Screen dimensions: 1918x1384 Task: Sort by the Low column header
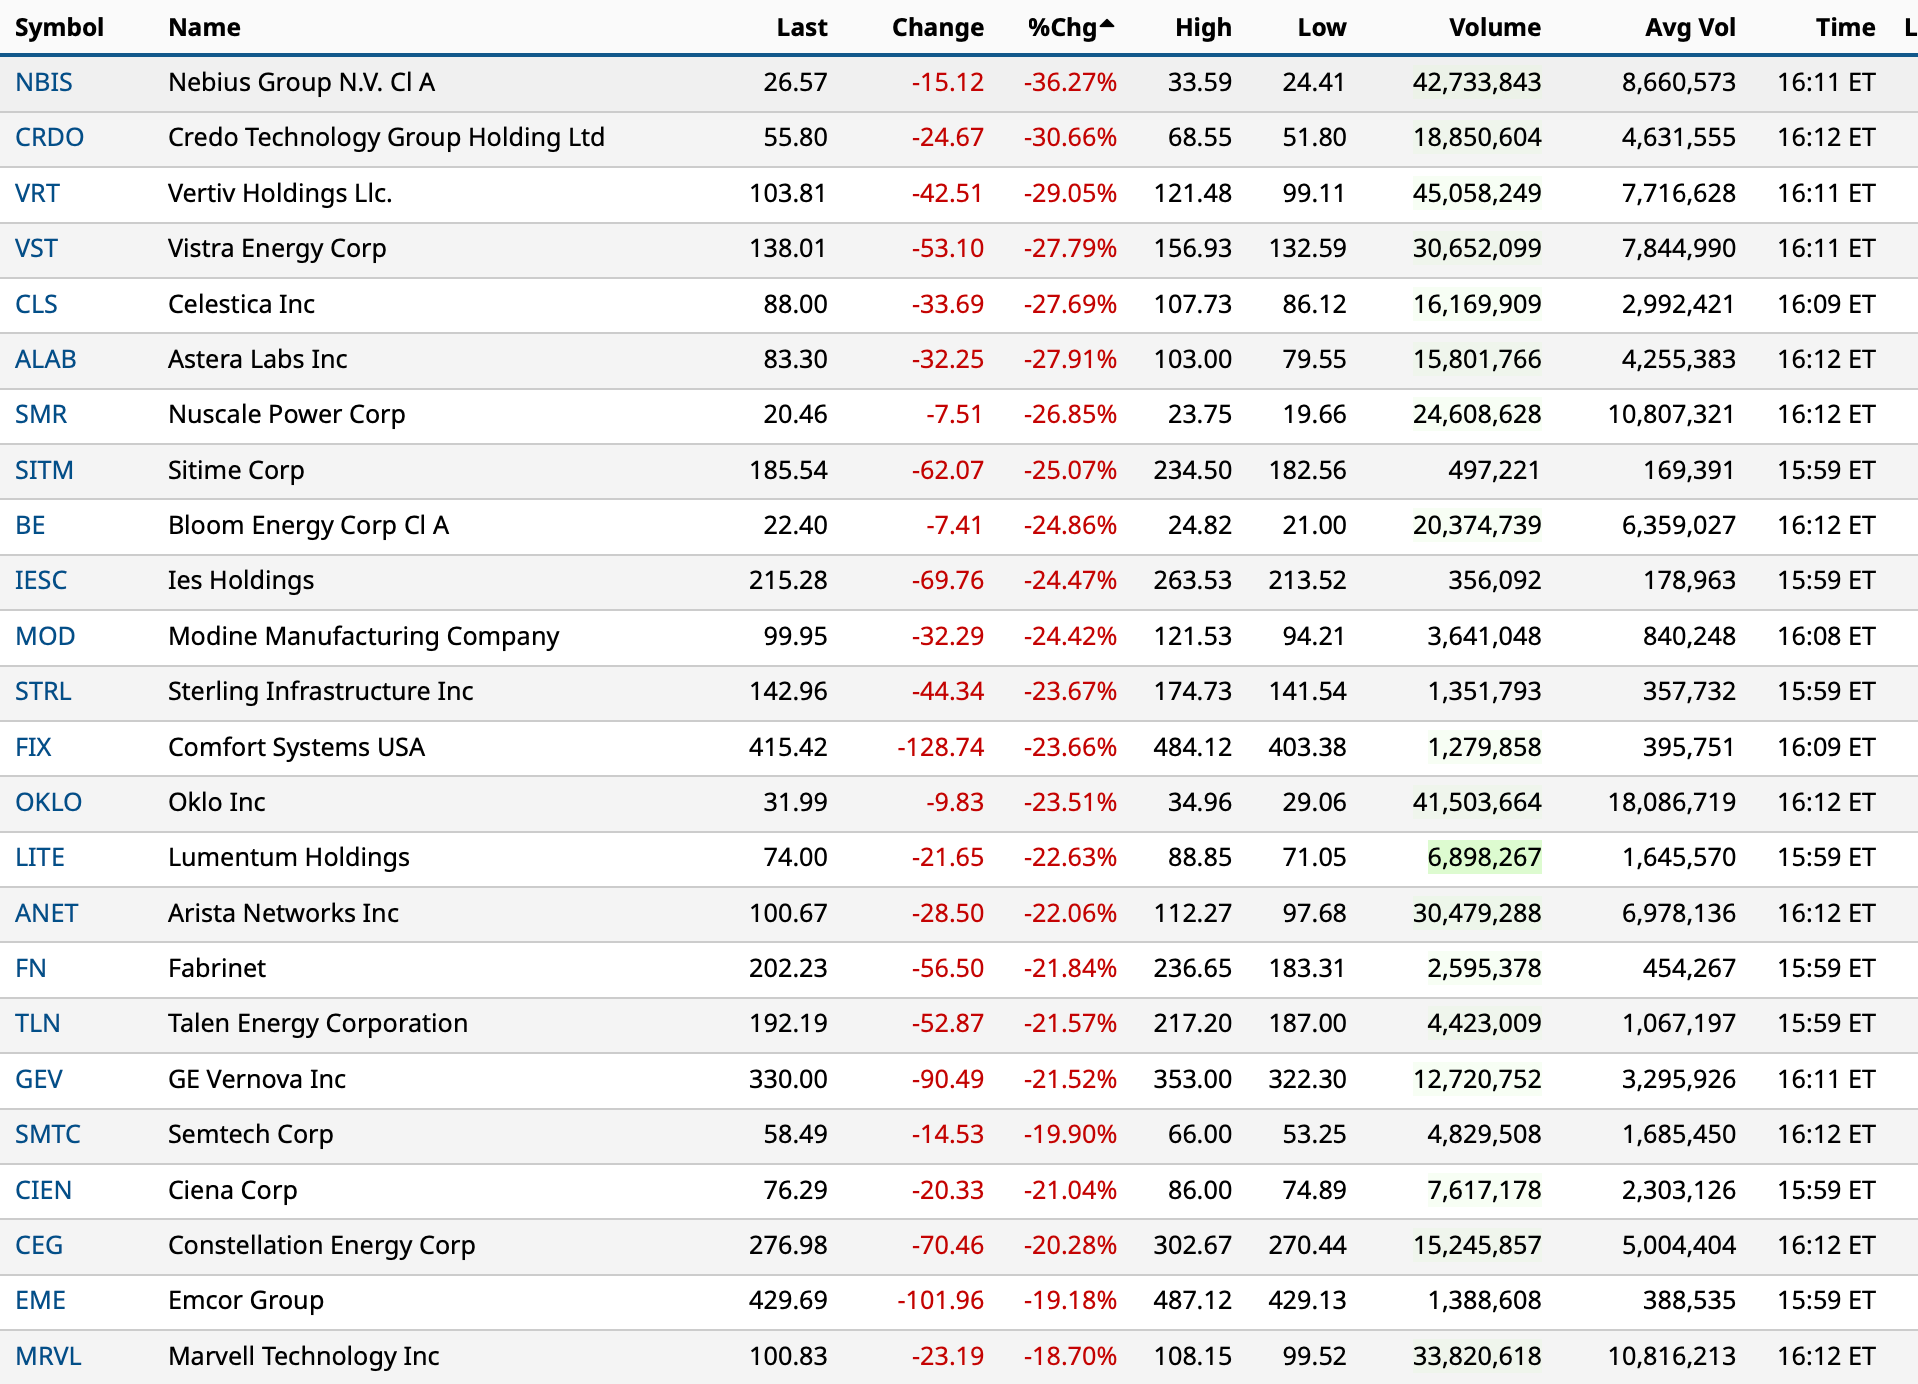click(1321, 27)
